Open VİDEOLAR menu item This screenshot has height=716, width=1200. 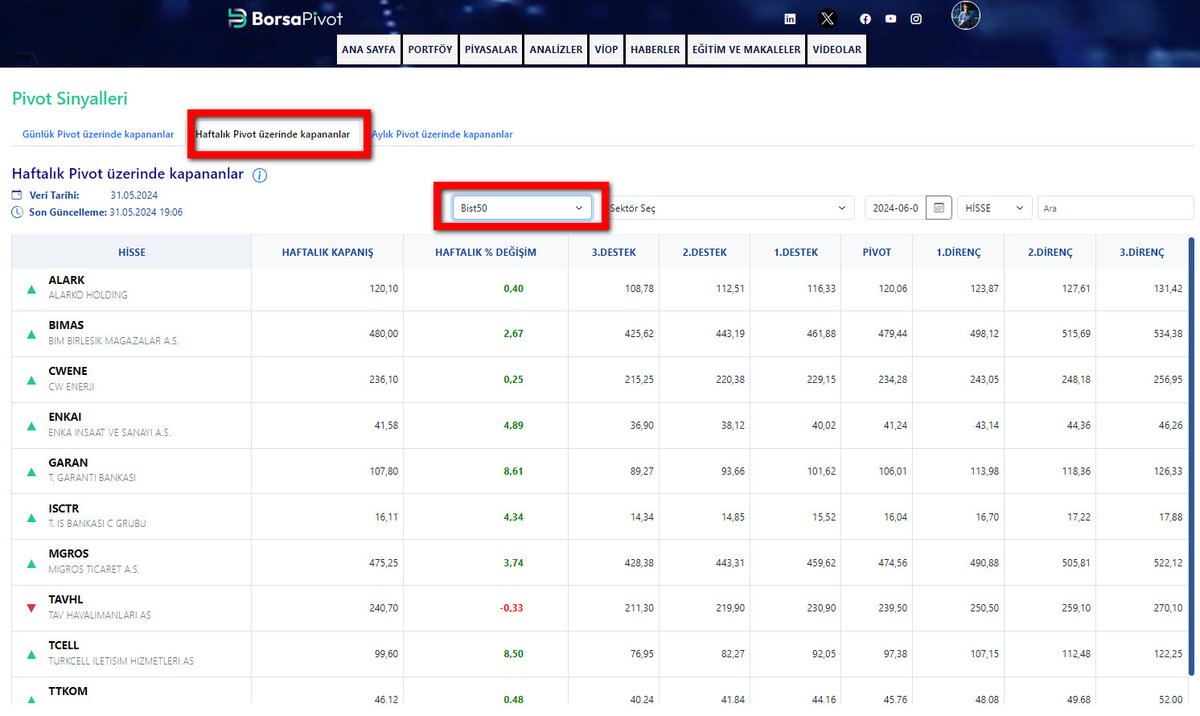(x=837, y=50)
